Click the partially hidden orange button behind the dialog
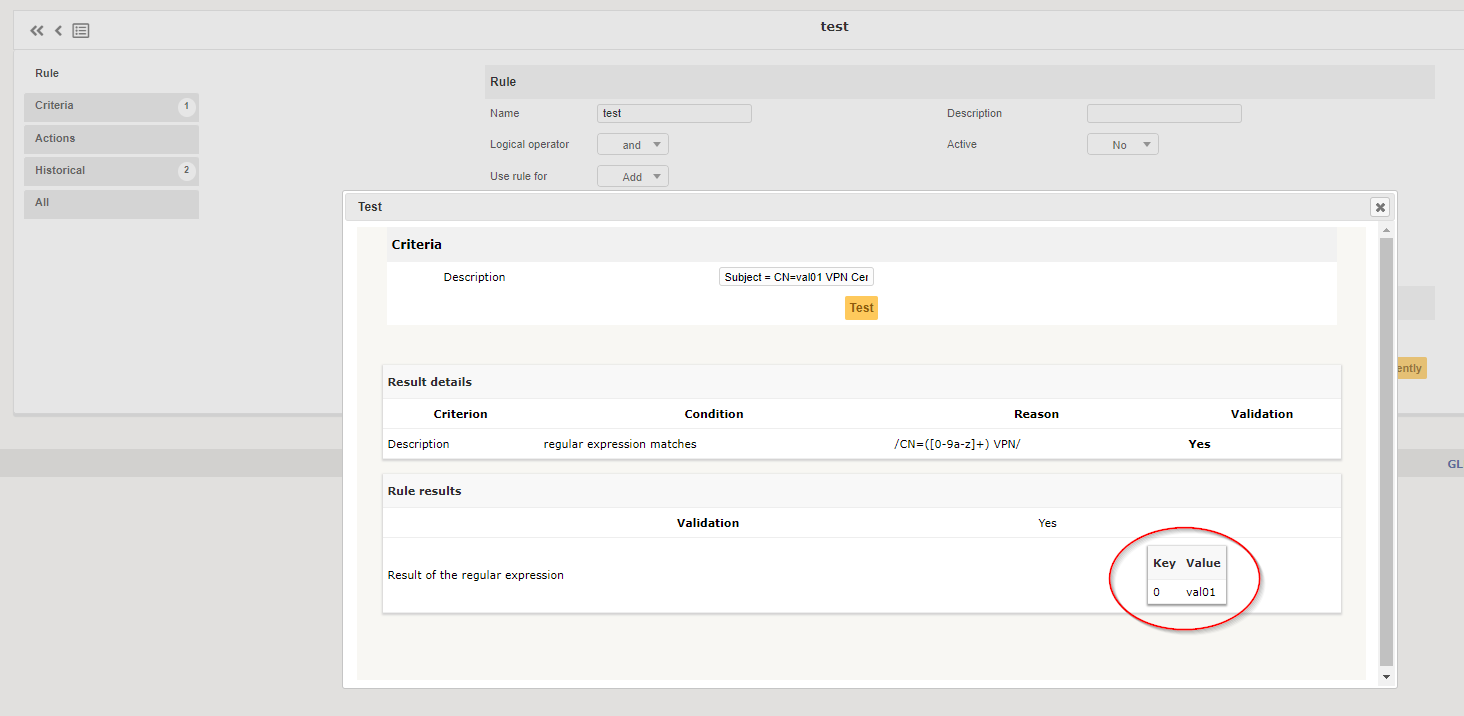This screenshot has height=716, width=1464. coord(1412,367)
